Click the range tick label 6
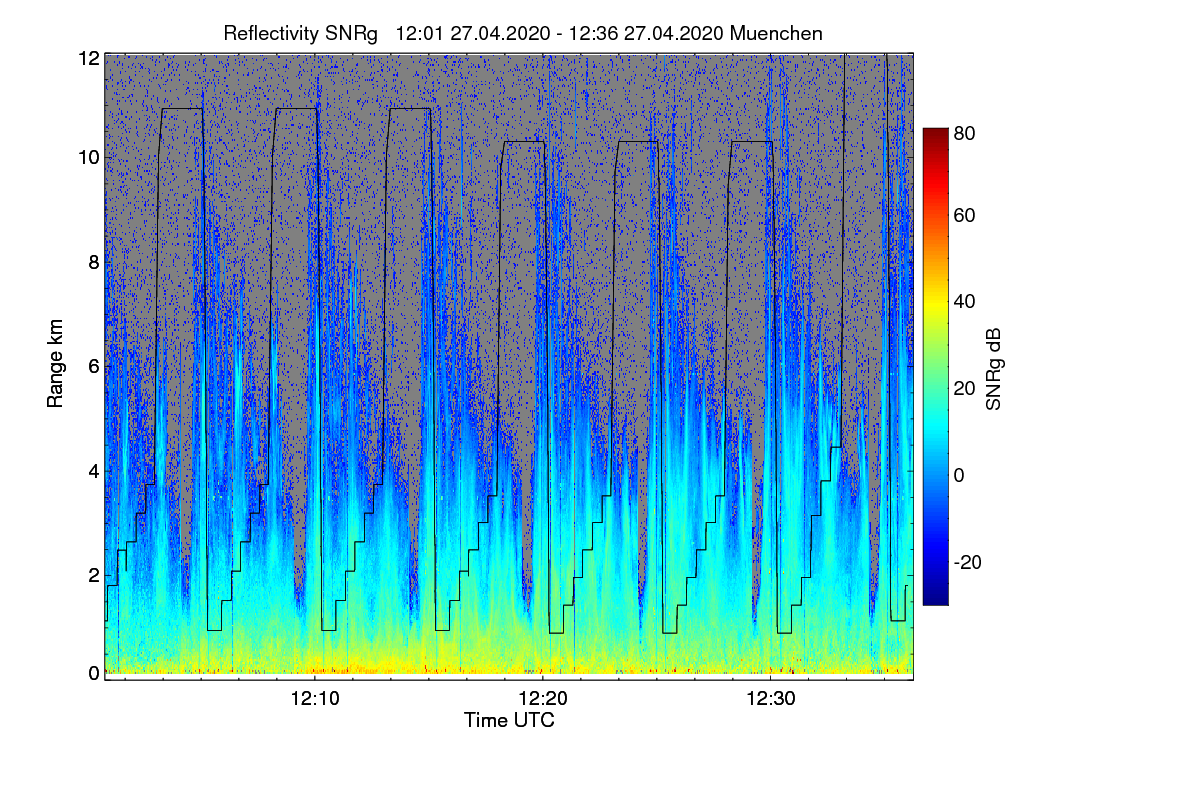This screenshot has width=1200, height=800. click(x=94, y=366)
